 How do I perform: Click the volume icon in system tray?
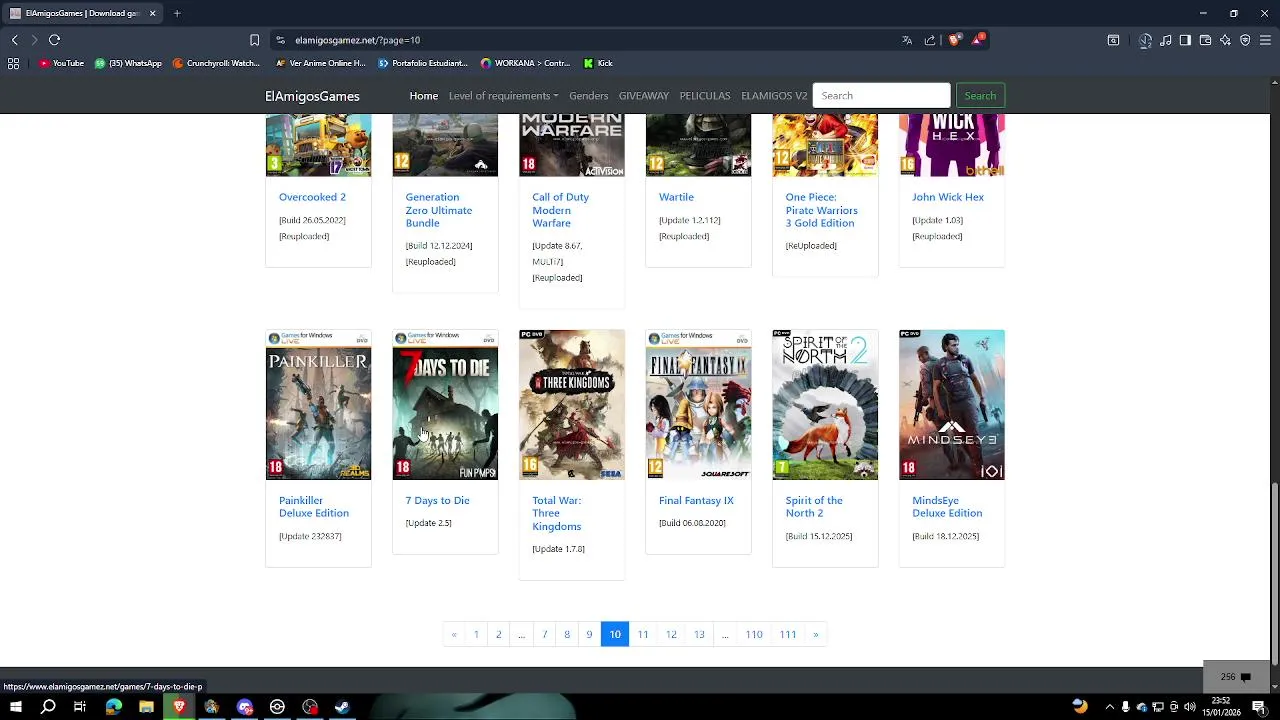(1189, 707)
